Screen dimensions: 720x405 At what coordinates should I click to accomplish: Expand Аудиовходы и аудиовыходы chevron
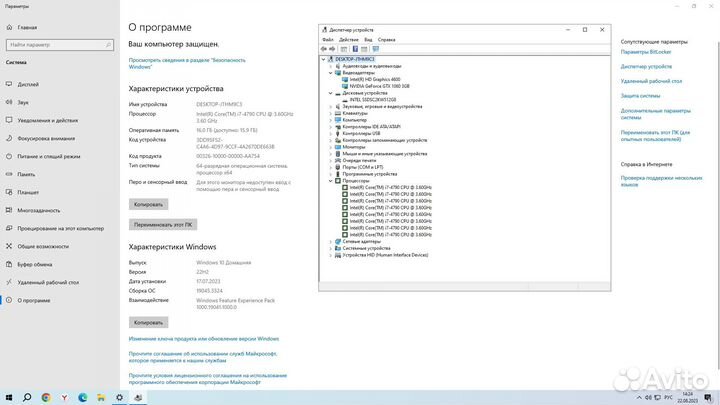pos(331,66)
